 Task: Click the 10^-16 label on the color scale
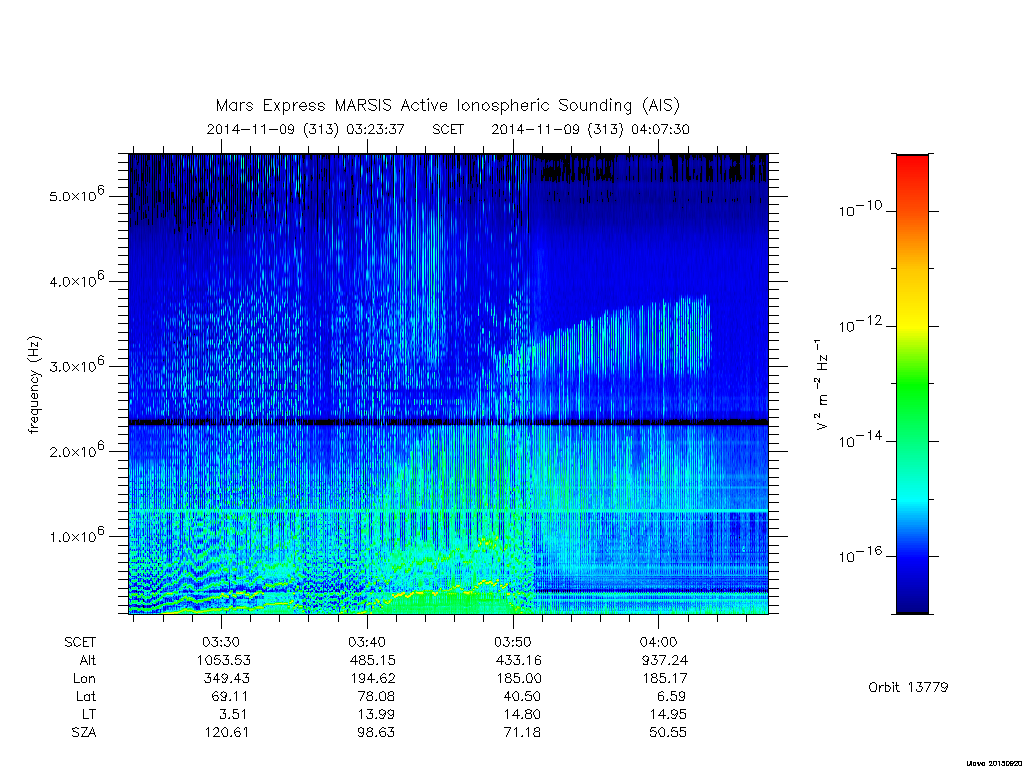[860, 555]
